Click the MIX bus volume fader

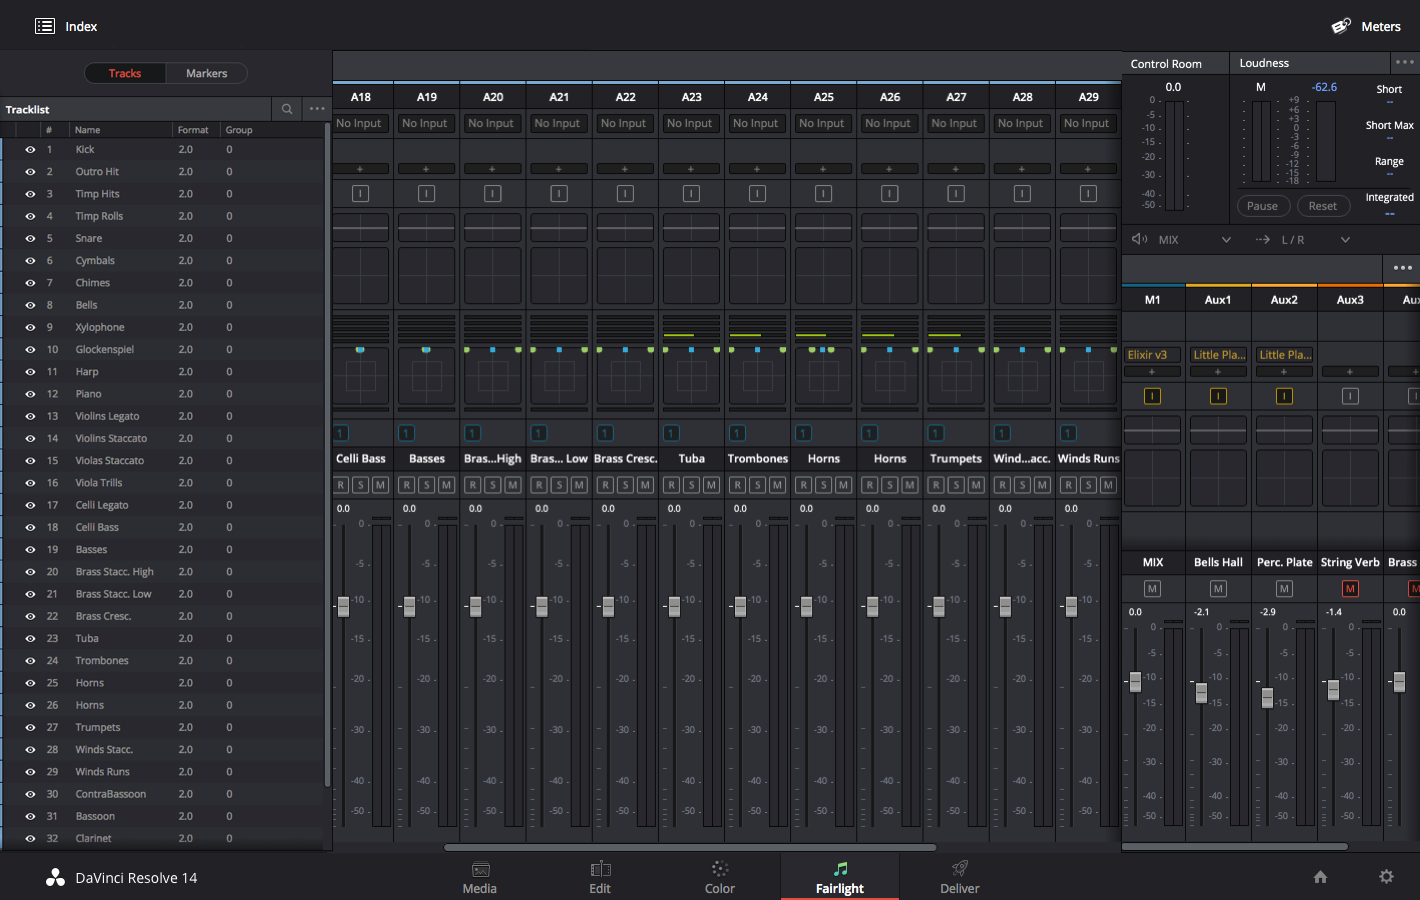coord(1135,682)
